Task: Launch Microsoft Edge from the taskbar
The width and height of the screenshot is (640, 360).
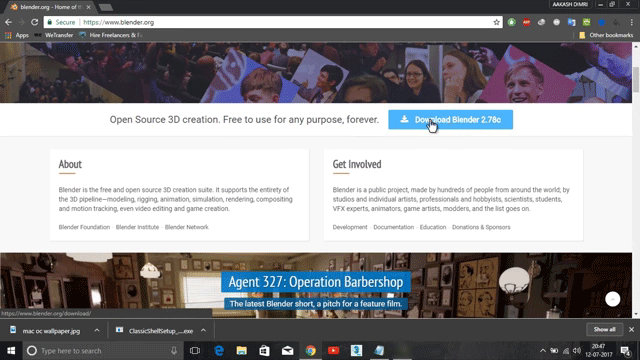Action: click(219, 351)
